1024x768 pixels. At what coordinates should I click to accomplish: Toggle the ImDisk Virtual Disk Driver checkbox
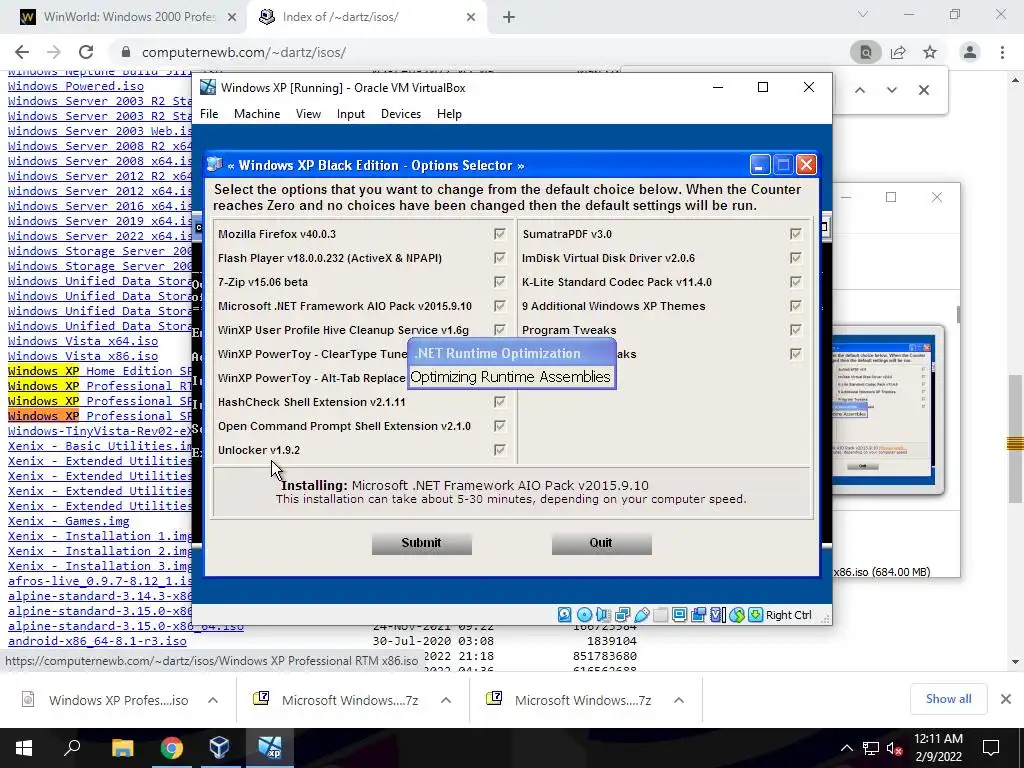pyautogui.click(x=795, y=258)
